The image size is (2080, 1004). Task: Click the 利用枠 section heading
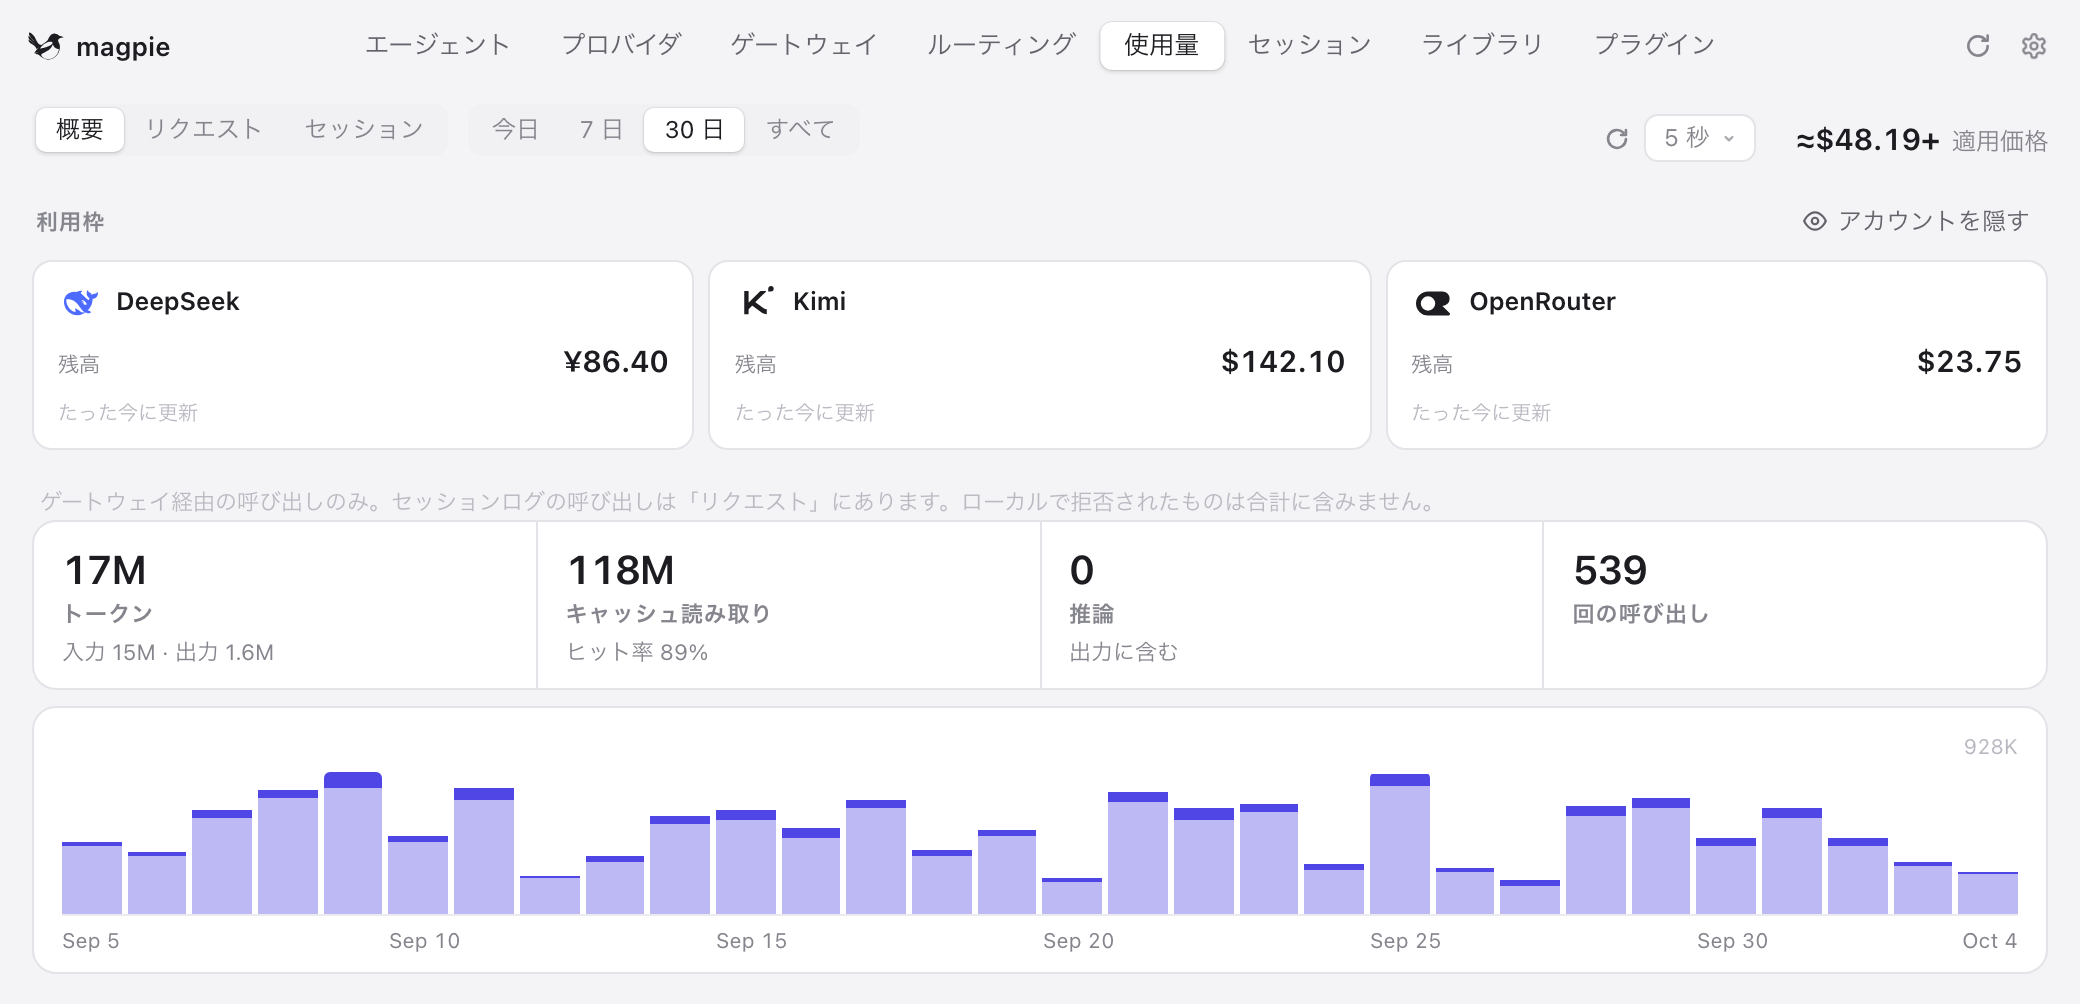point(70,222)
